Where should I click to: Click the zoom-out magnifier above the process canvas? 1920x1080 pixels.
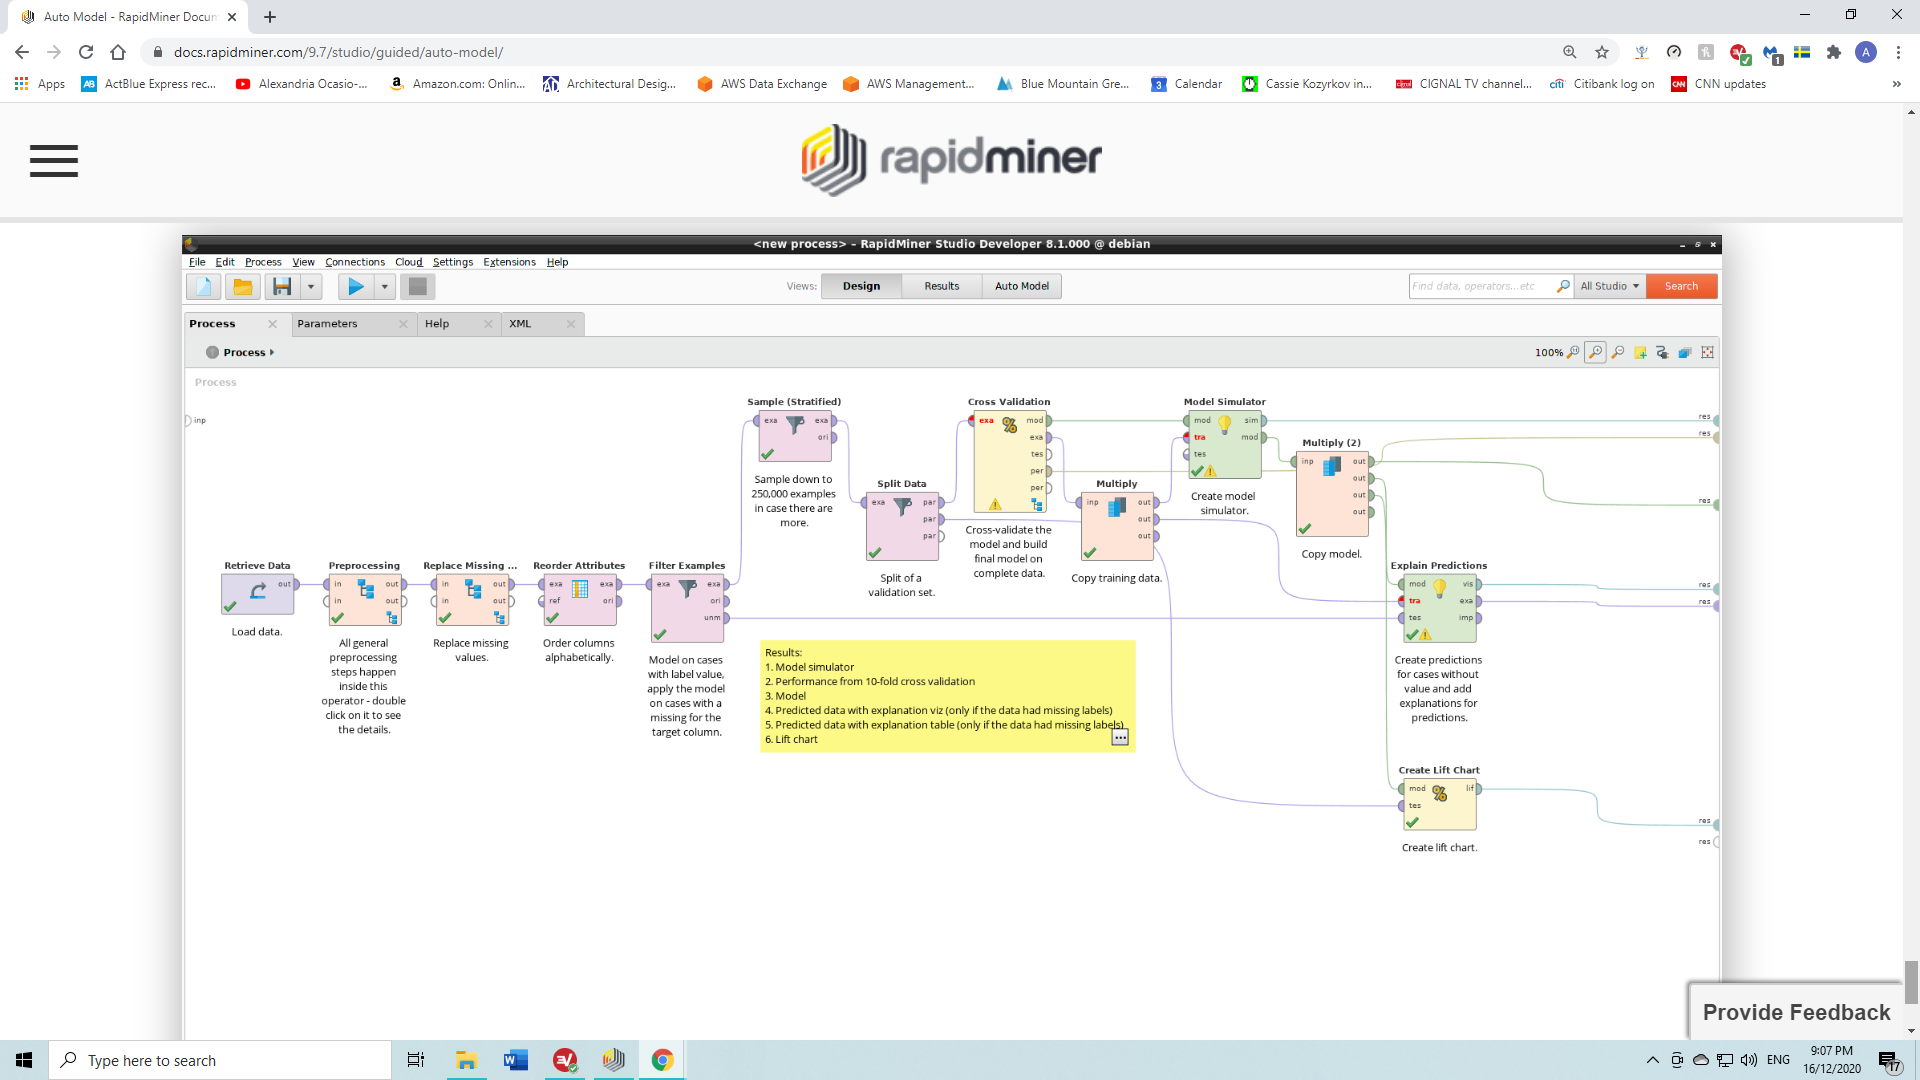pyautogui.click(x=1618, y=352)
